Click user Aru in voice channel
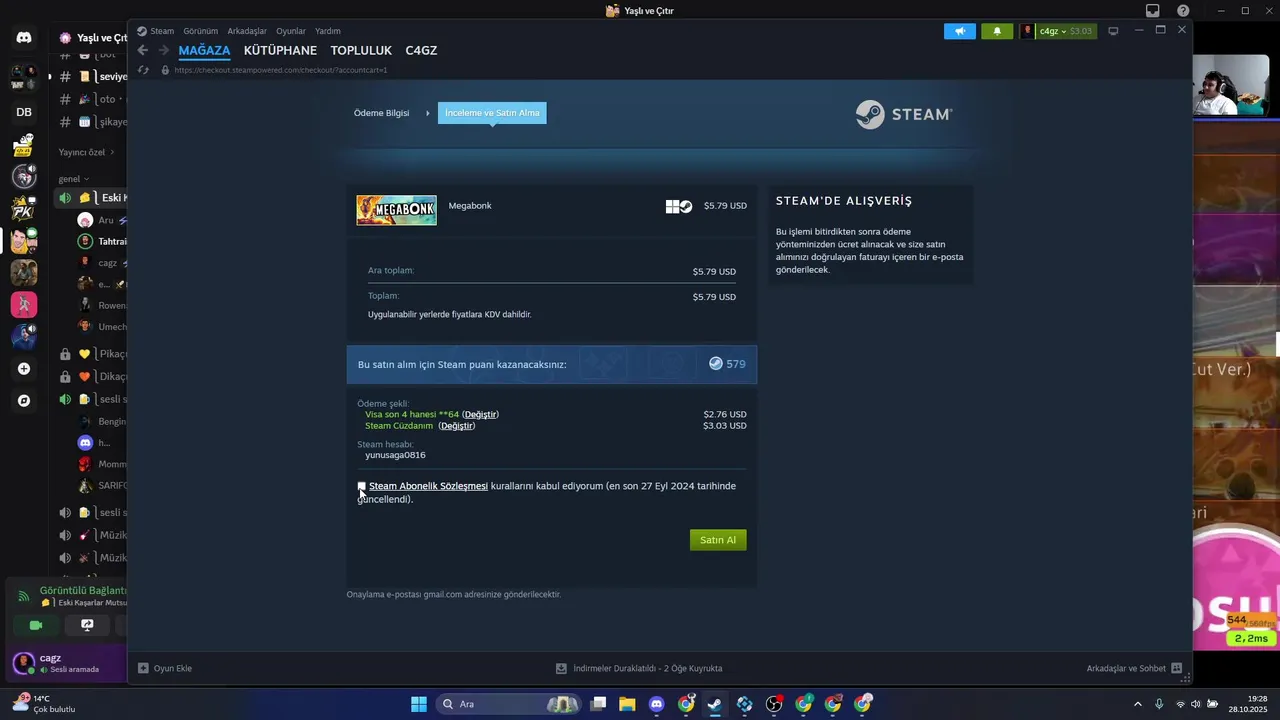This screenshot has width=1280, height=720. 102,220
